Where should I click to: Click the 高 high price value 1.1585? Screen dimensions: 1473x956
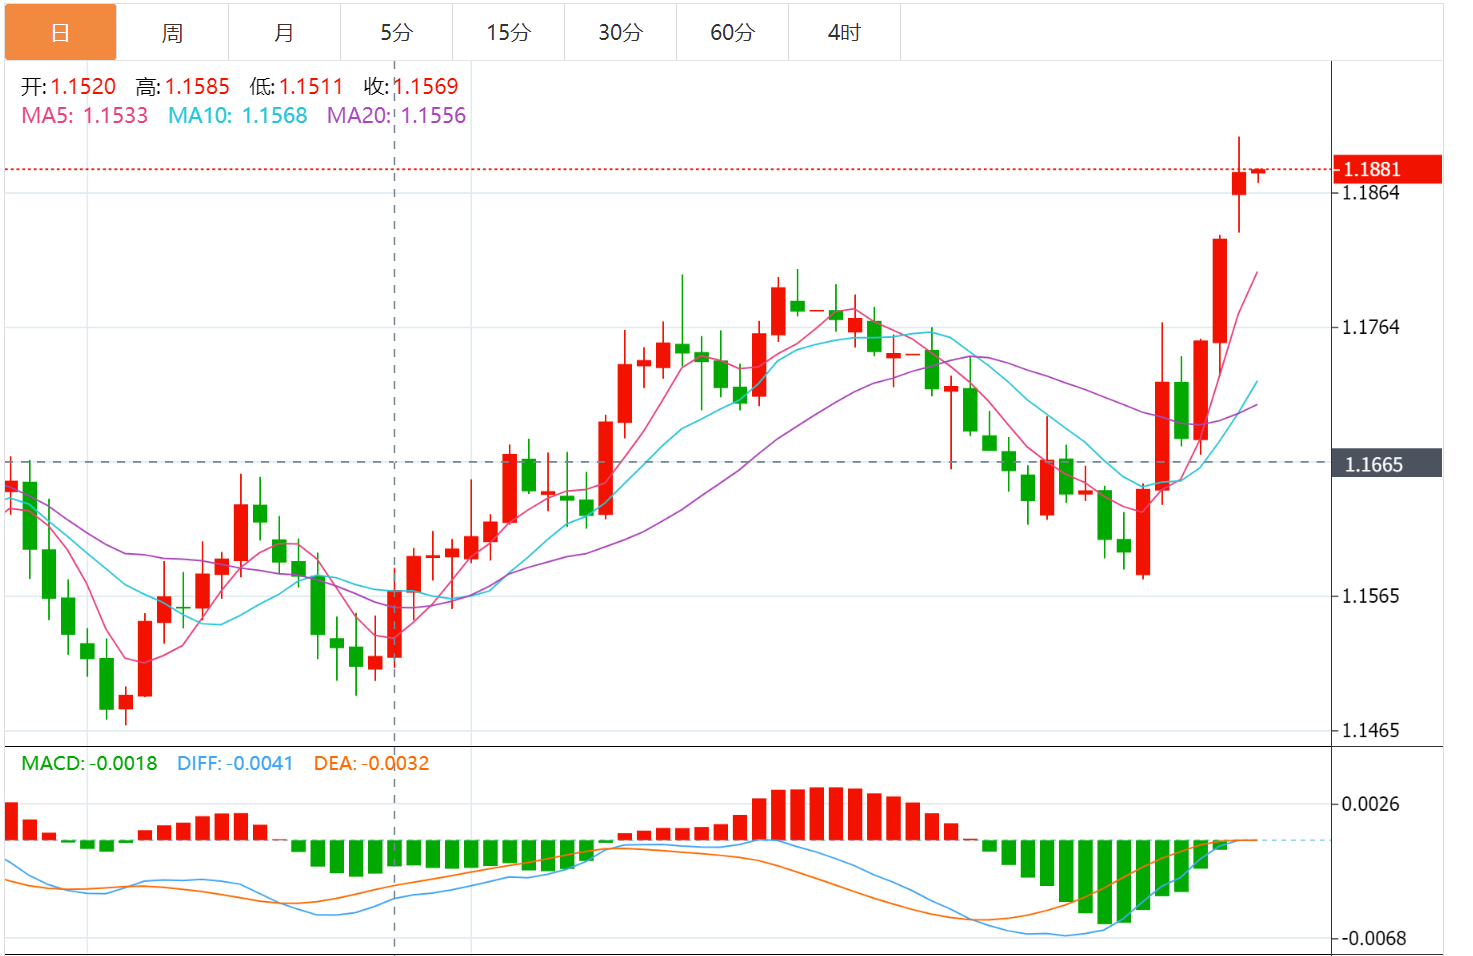point(197,87)
